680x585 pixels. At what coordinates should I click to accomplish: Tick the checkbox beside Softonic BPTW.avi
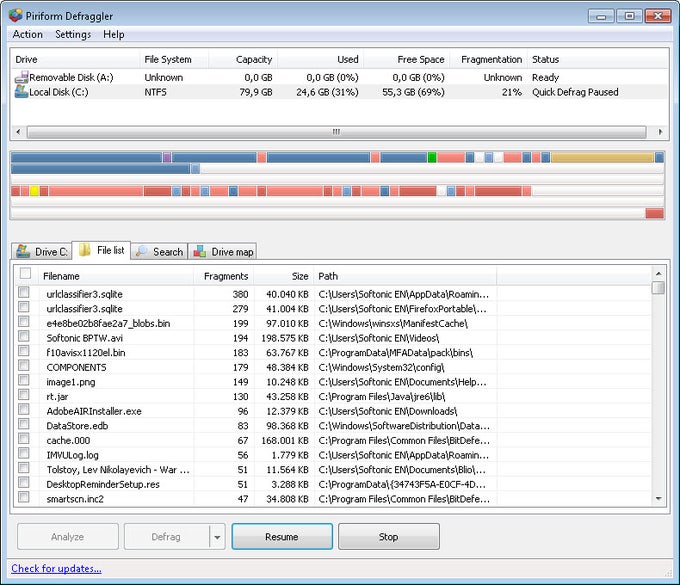(24, 336)
